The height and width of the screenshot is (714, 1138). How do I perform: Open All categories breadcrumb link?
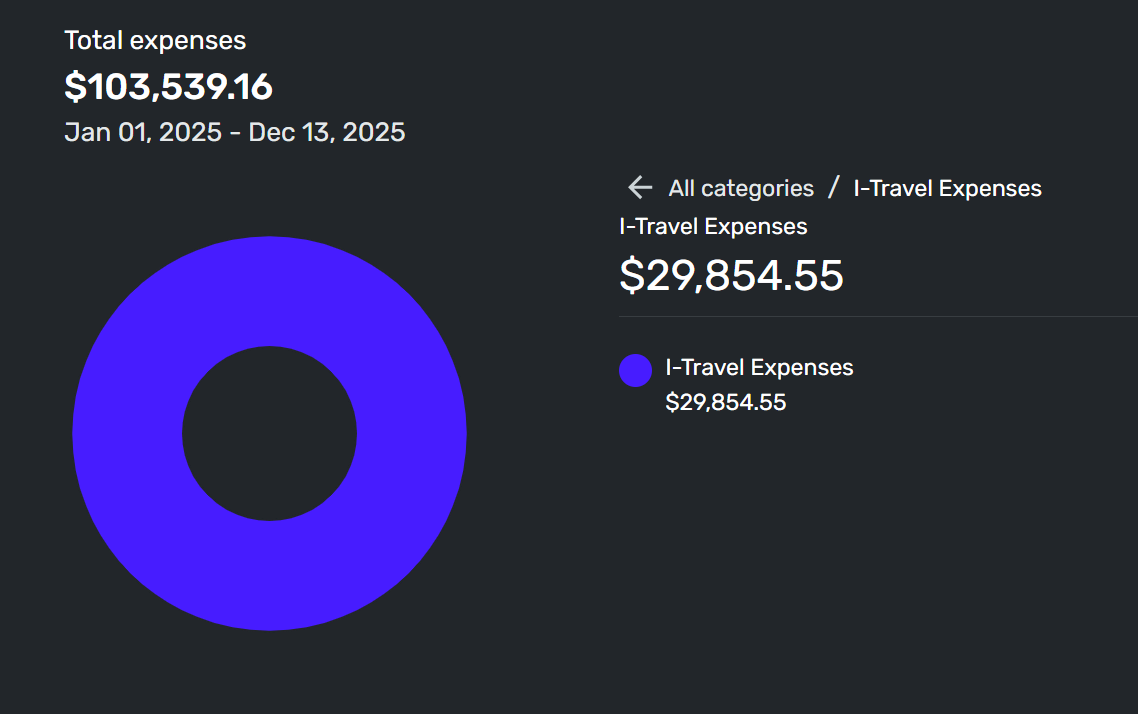(741, 189)
